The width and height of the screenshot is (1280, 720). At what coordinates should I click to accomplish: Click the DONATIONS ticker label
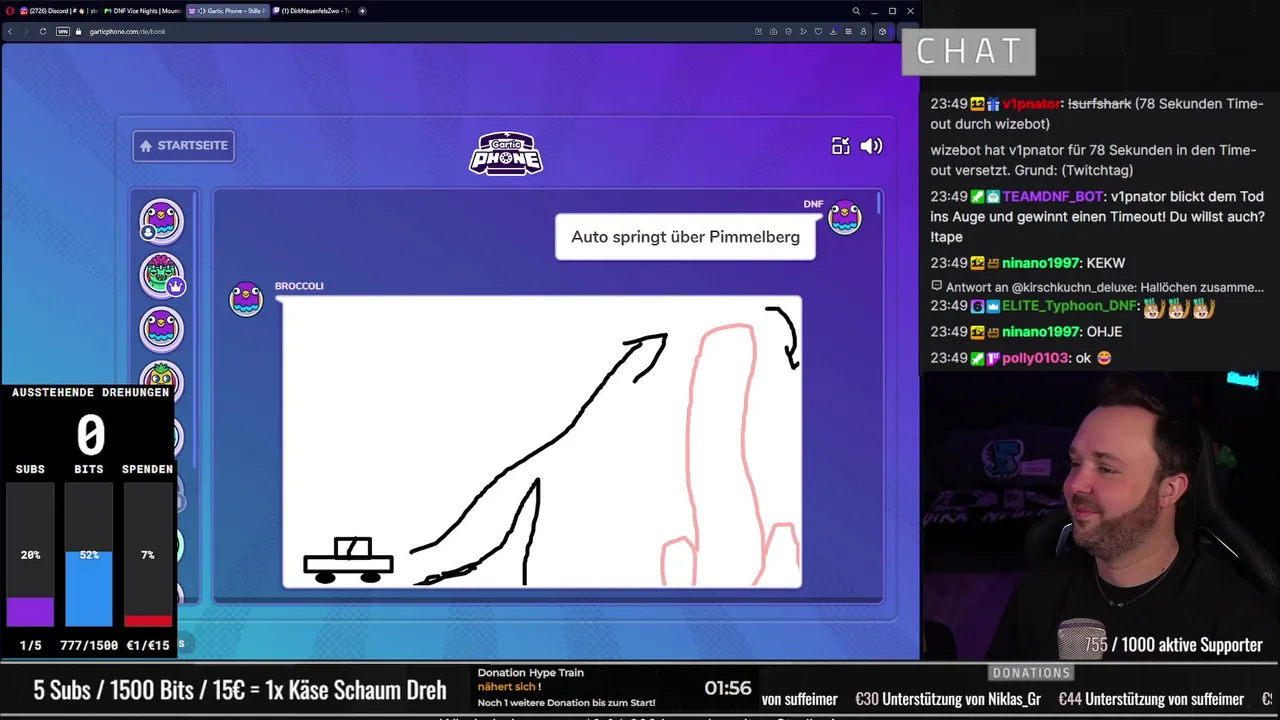pos(1032,673)
